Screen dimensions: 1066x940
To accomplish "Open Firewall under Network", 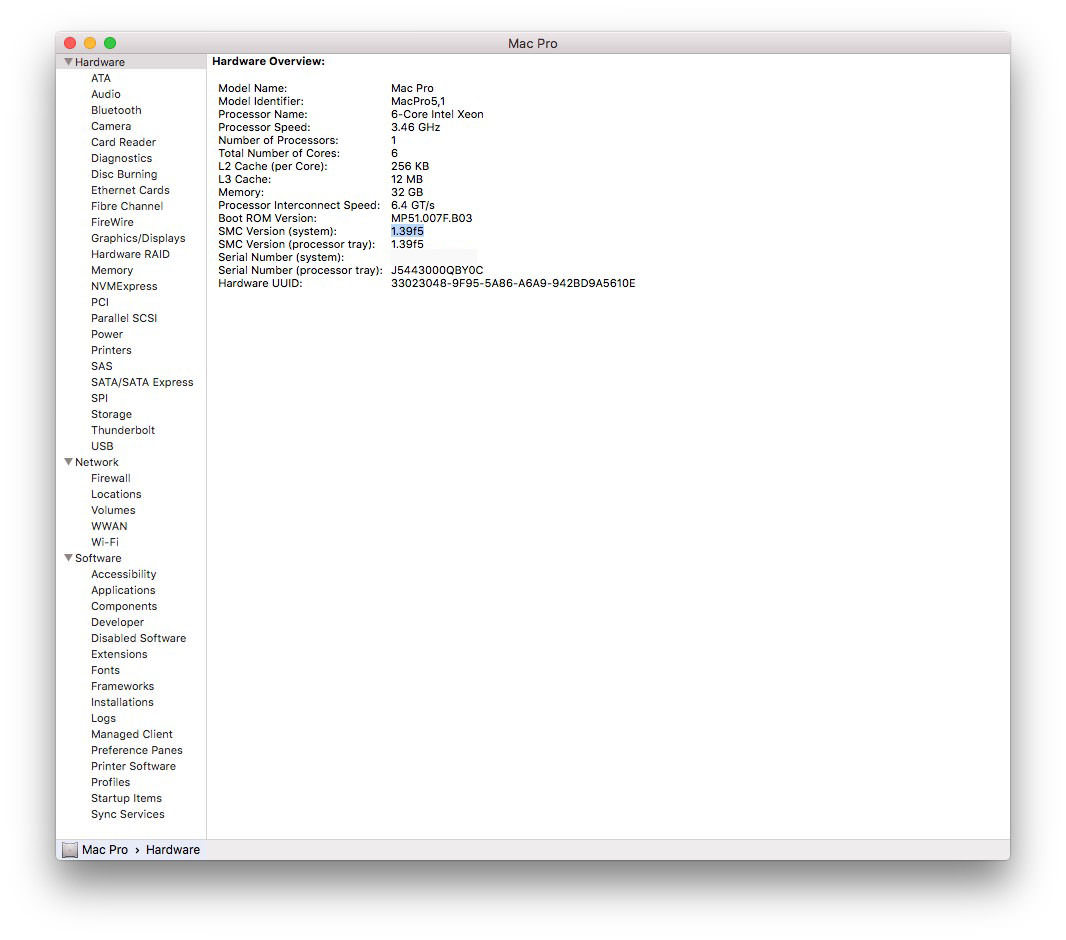I will coord(110,478).
